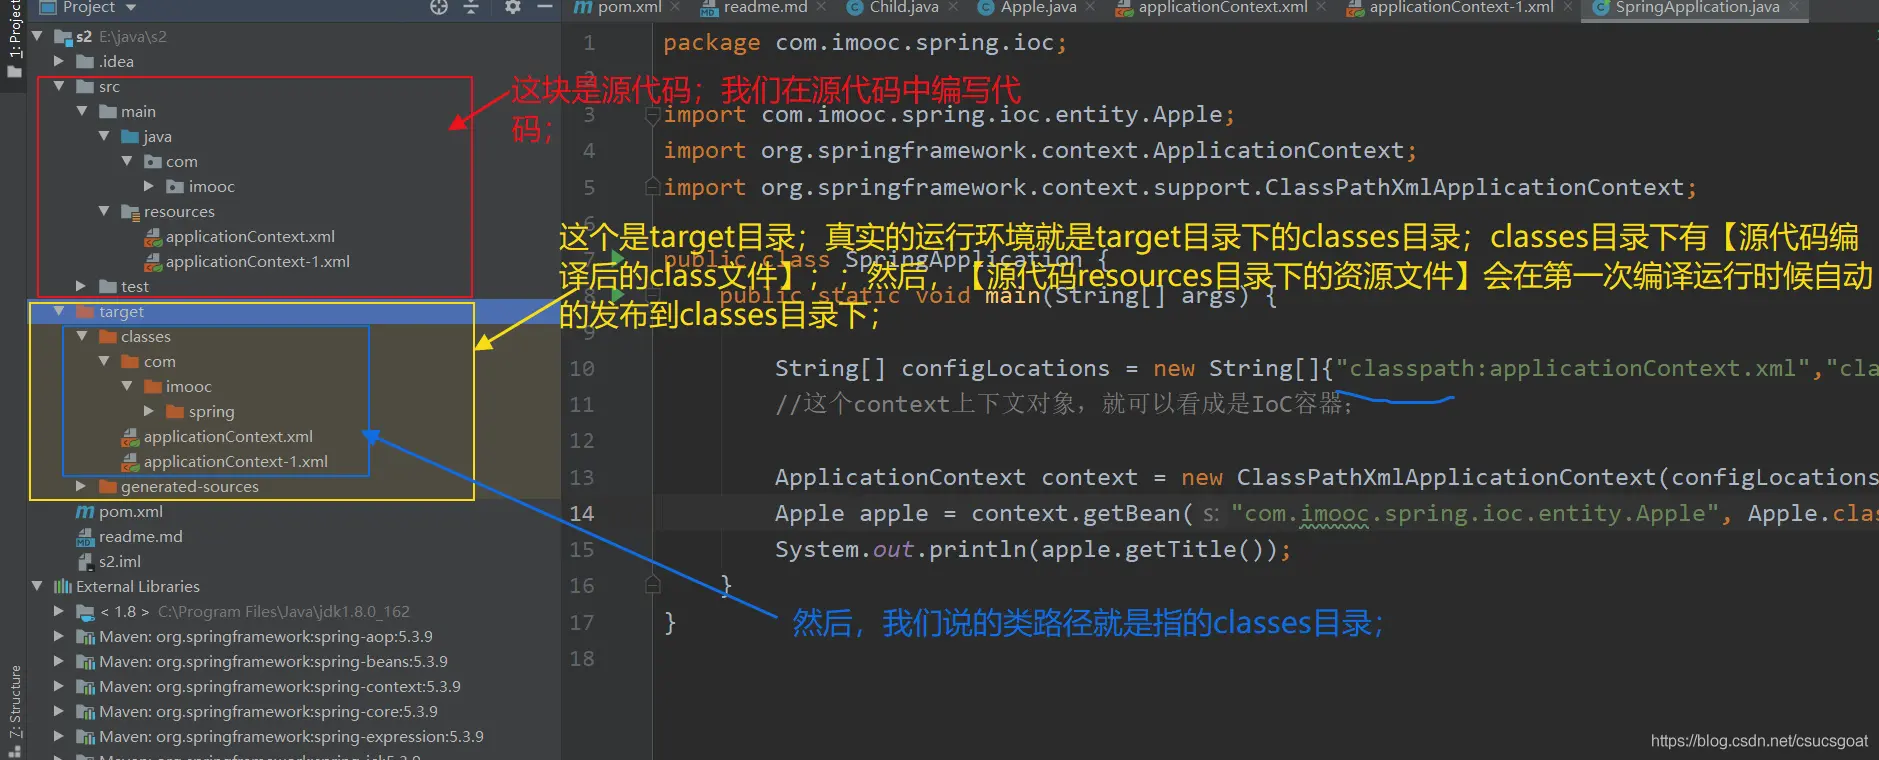Close the applicationContext-1.xml editor tab
Image resolution: width=1879 pixels, height=760 pixels.
click(1567, 7)
